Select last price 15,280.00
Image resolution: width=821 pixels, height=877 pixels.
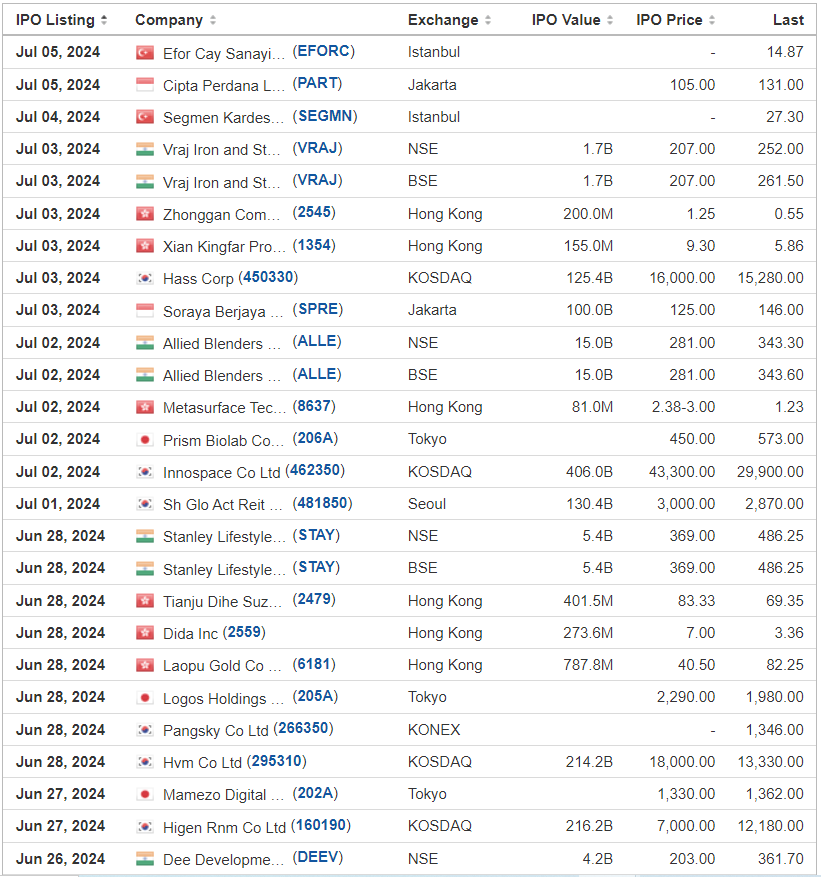pyautogui.click(x=771, y=278)
